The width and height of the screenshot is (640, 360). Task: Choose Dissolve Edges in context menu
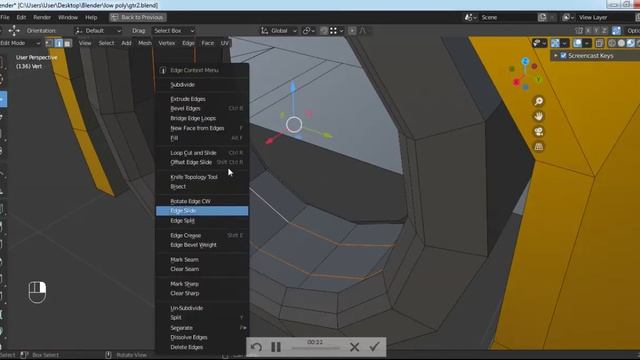click(202, 337)
